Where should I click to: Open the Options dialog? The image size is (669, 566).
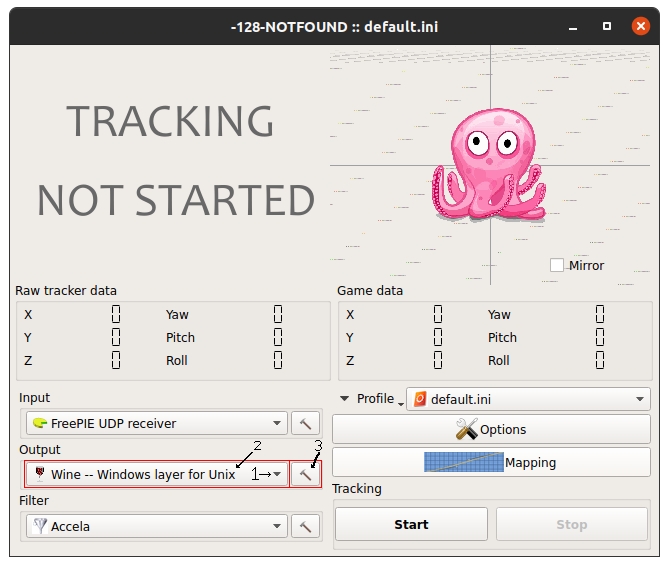pos(491,429)
